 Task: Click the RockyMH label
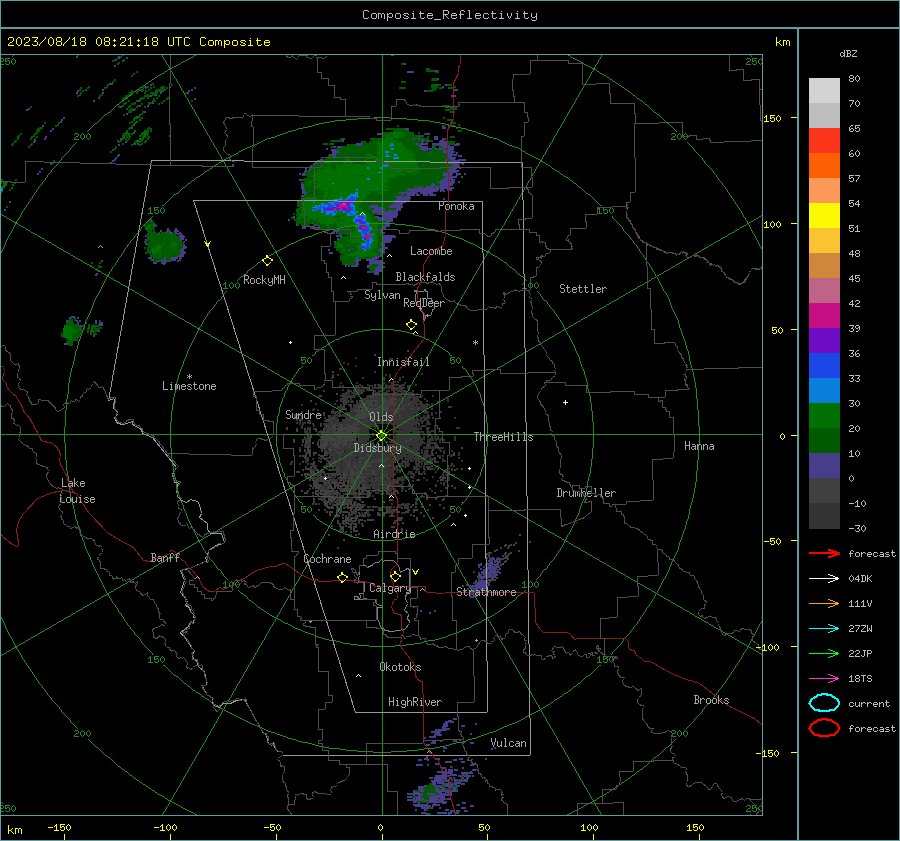pyautogui.click(x=264, y=280)
